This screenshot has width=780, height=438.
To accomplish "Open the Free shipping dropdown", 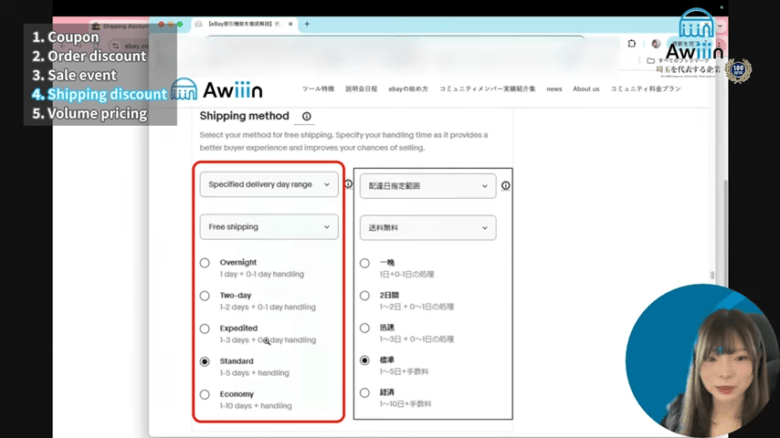I will (270, 227).
